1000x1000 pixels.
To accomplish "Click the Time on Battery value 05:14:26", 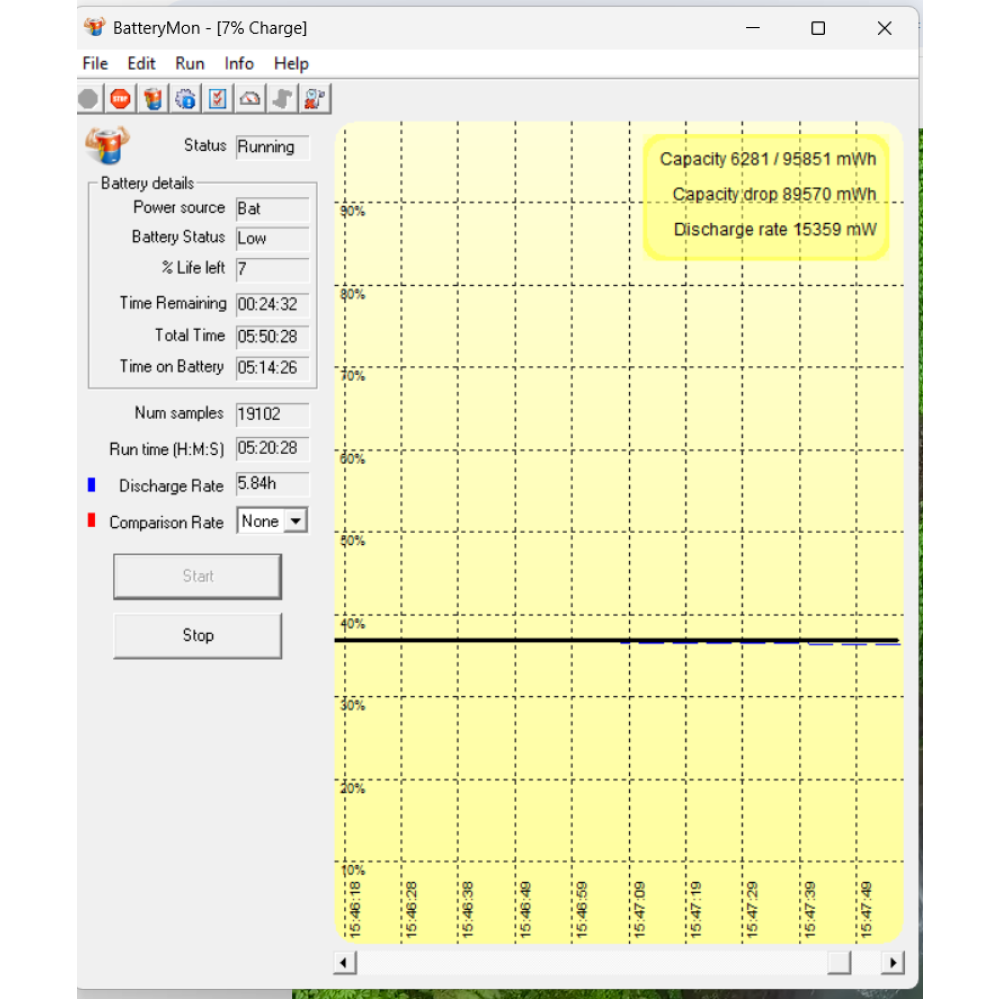I will 272,368.
